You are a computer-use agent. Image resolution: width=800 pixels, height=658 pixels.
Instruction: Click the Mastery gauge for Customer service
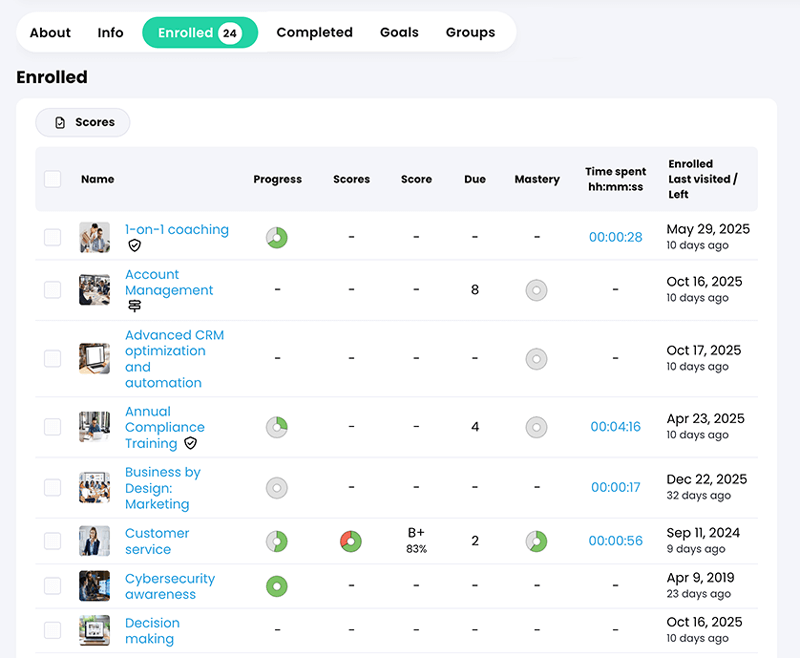click(x=536, y=541)
